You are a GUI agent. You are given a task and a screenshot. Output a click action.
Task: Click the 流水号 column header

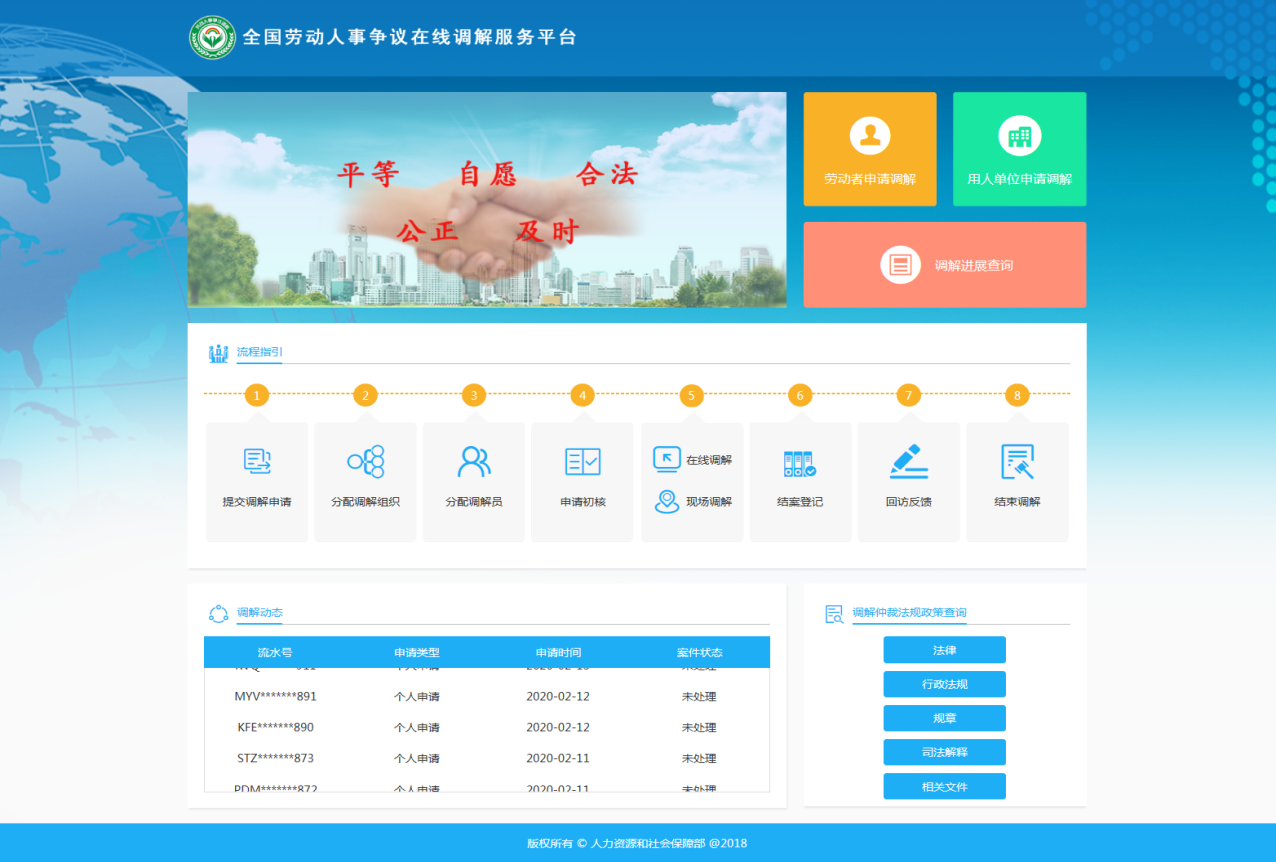click(x=275, y=652)
